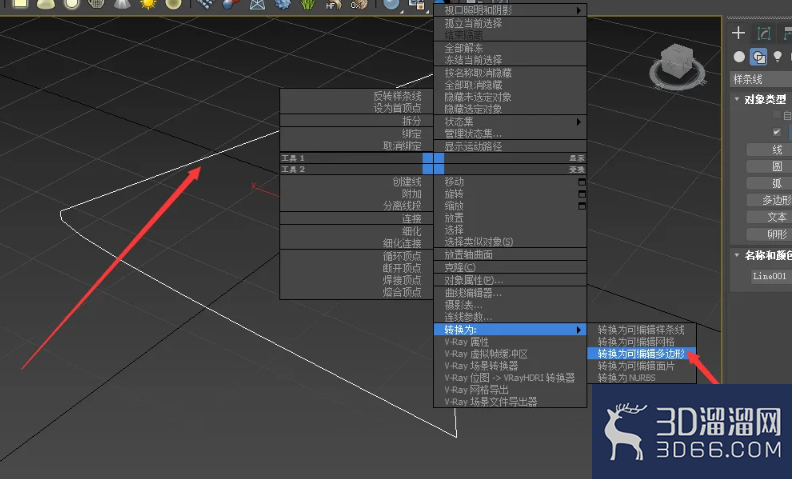Click the sun light icon in toolbar
The image size is (792, 479).
tap(148, 5)
